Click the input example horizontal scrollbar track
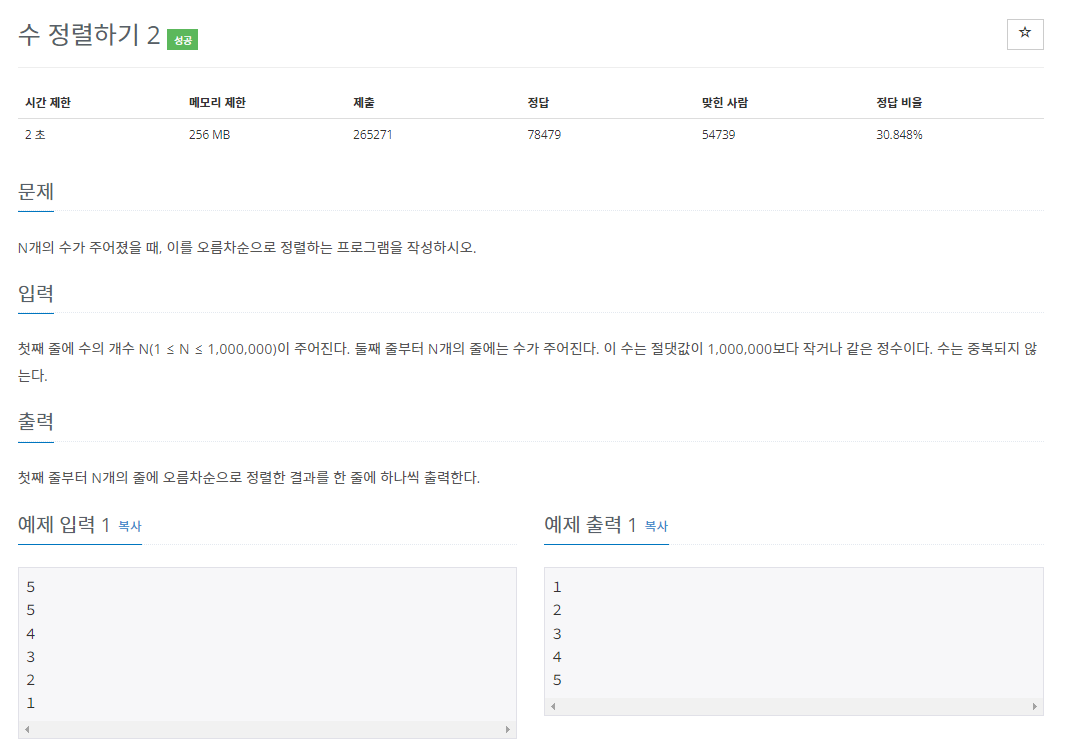The height and width of the screenshot is (754, 1066). click(267, 730)
